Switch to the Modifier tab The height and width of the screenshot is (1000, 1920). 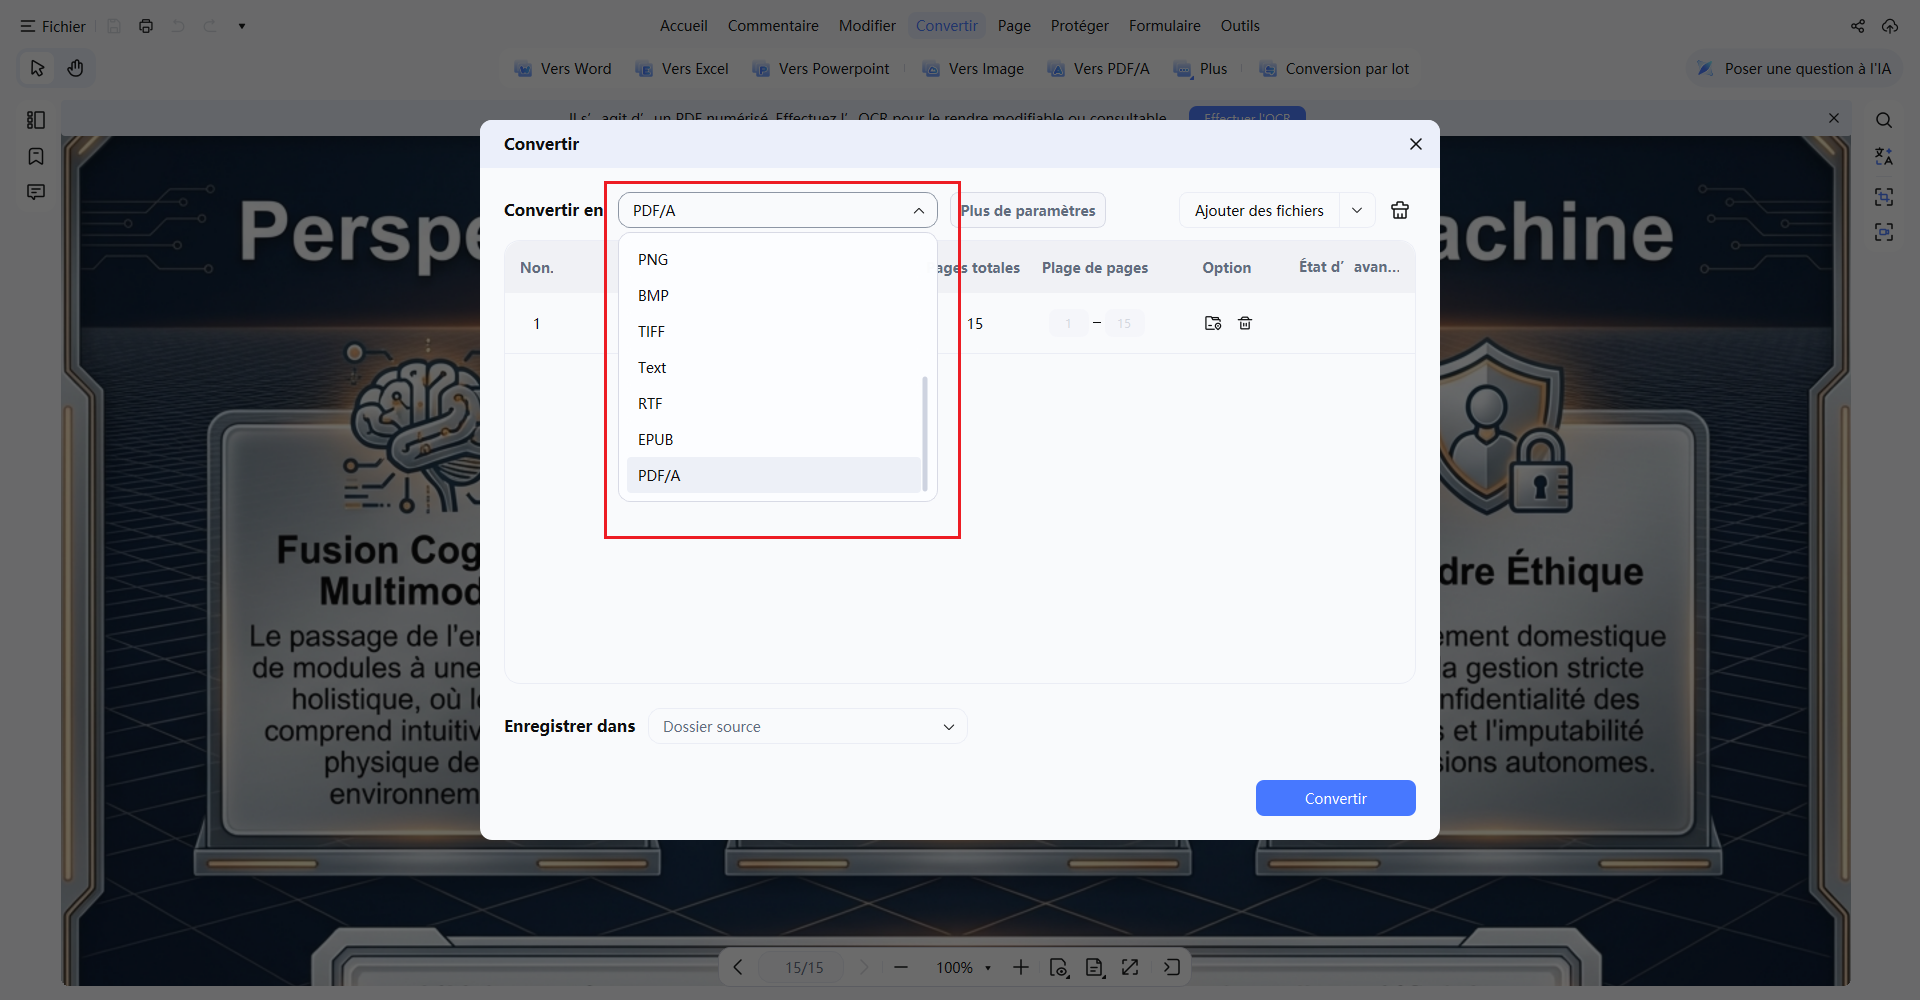tap(867, 26)
